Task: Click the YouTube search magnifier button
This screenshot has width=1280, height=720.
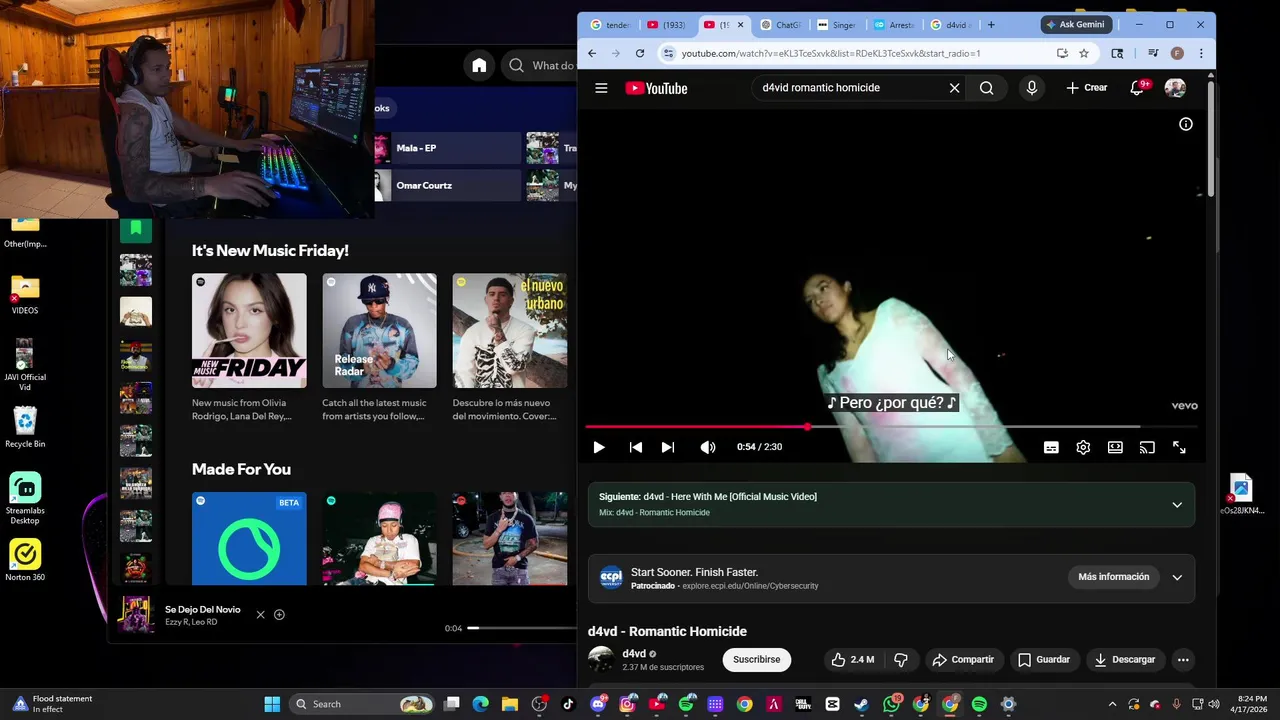Action: pos(986,88)
